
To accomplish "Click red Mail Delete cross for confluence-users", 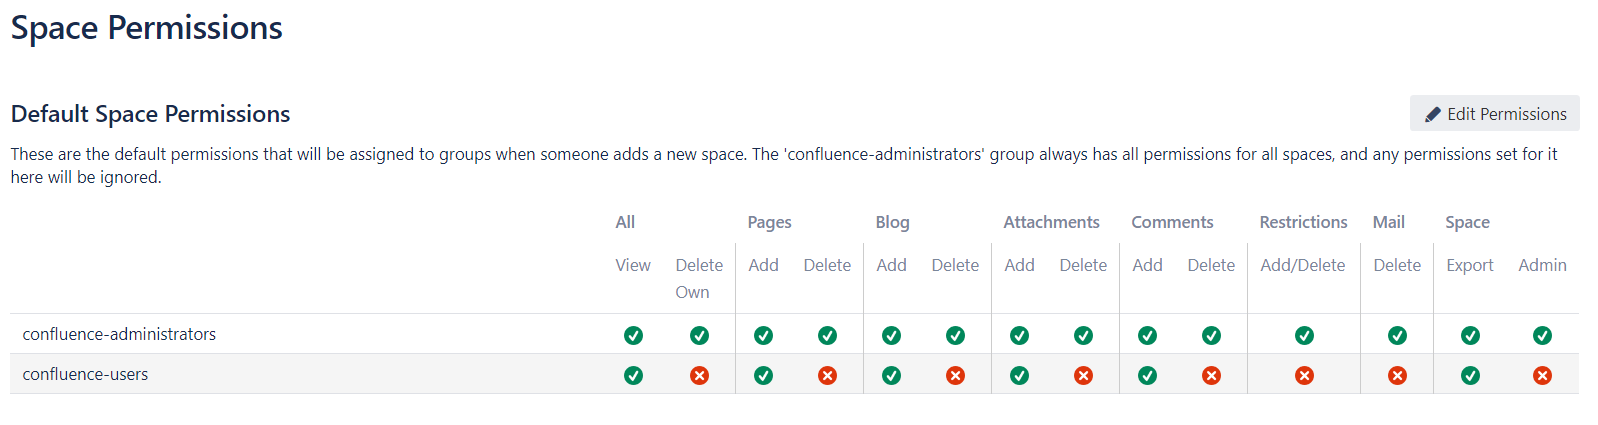I will 1397,375.
